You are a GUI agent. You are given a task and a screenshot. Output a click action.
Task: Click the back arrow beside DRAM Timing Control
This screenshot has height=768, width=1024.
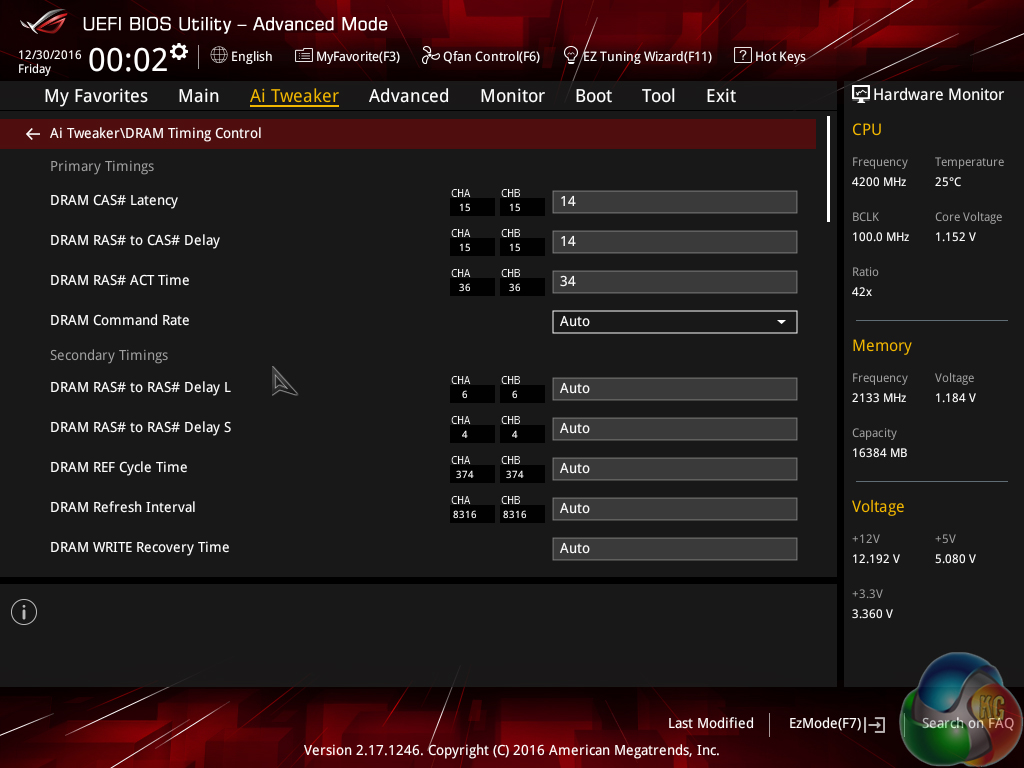tap(33, 133)
